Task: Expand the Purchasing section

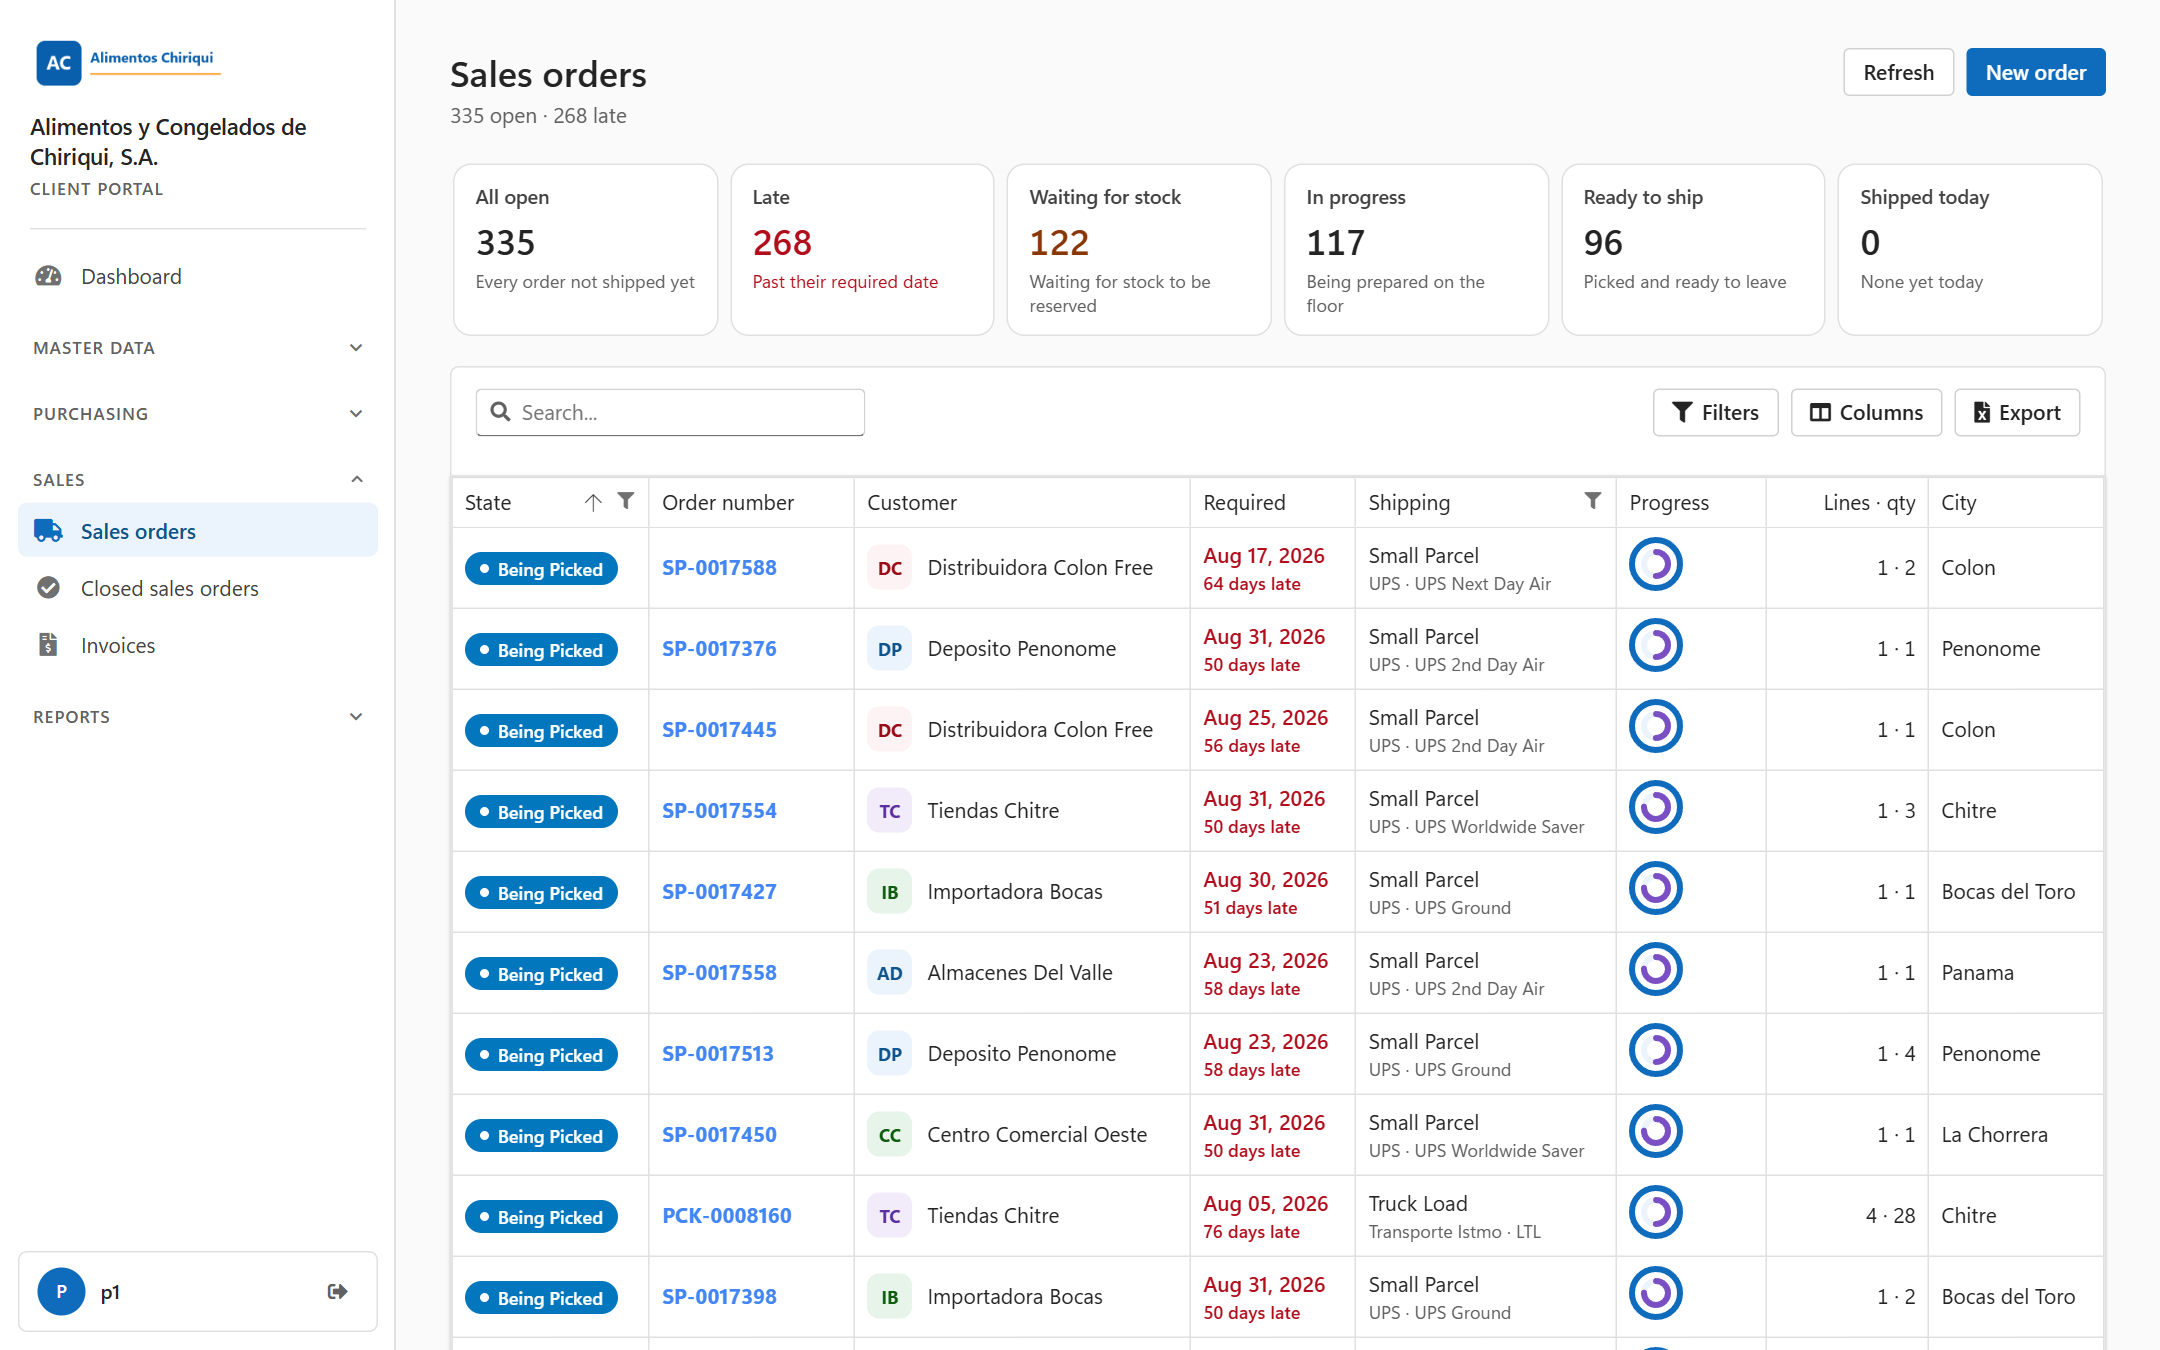Action: click(198, 414)
